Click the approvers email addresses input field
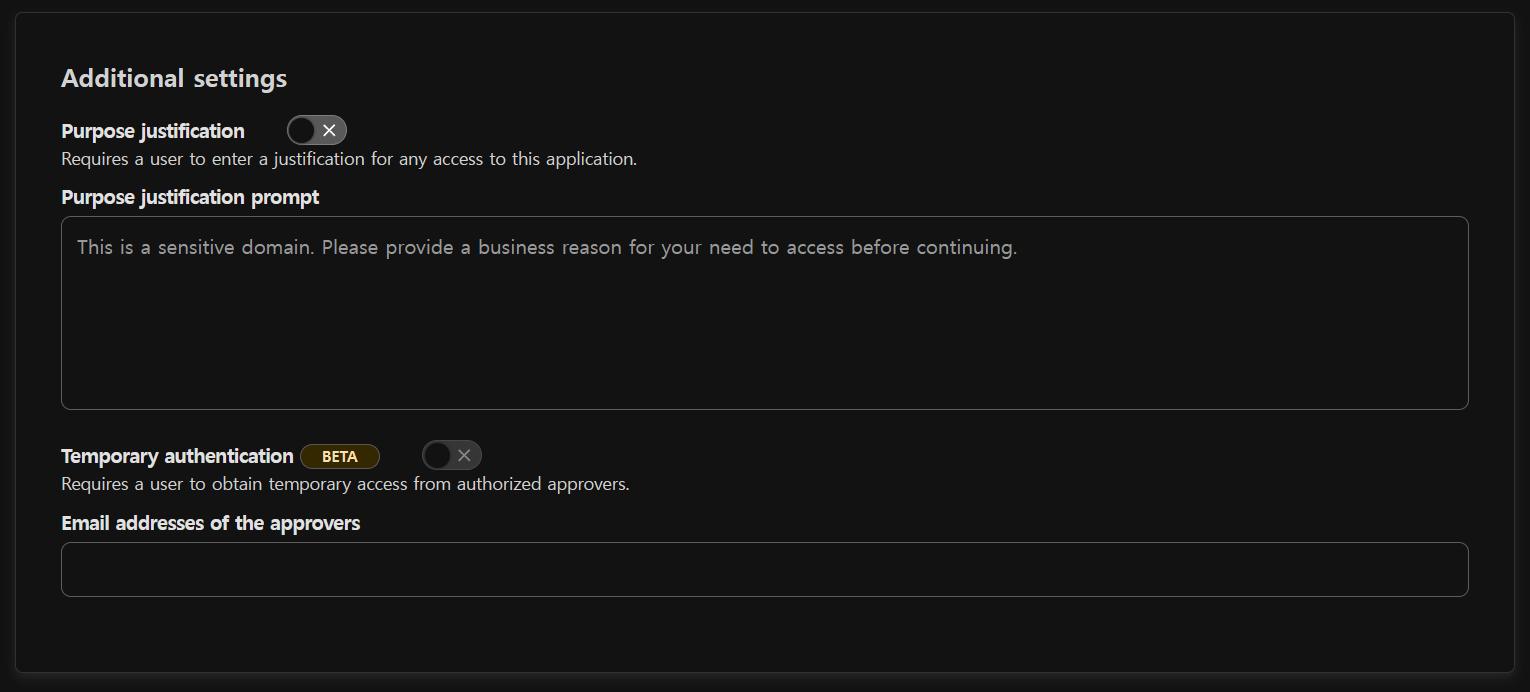The width and height of the screenshot is (1530, 692). click(x=764, y=569)
